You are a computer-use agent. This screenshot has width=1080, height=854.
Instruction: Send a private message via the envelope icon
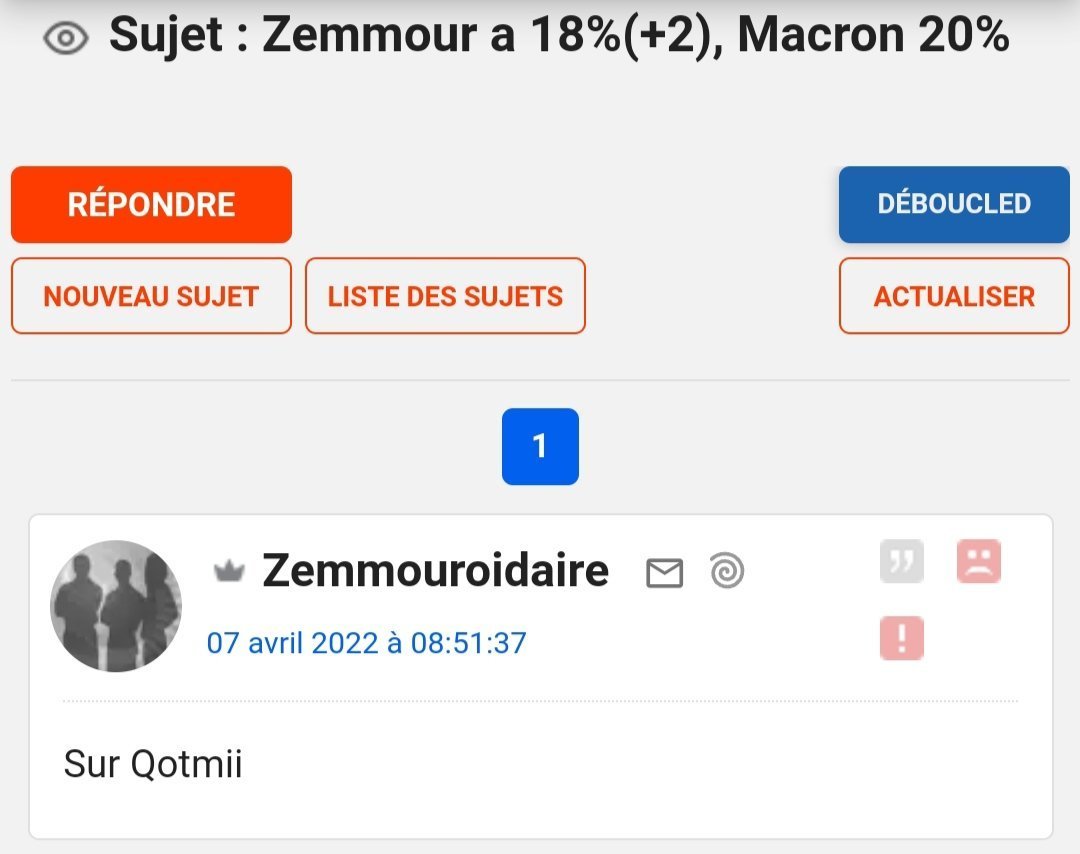(x=665, y=572)
